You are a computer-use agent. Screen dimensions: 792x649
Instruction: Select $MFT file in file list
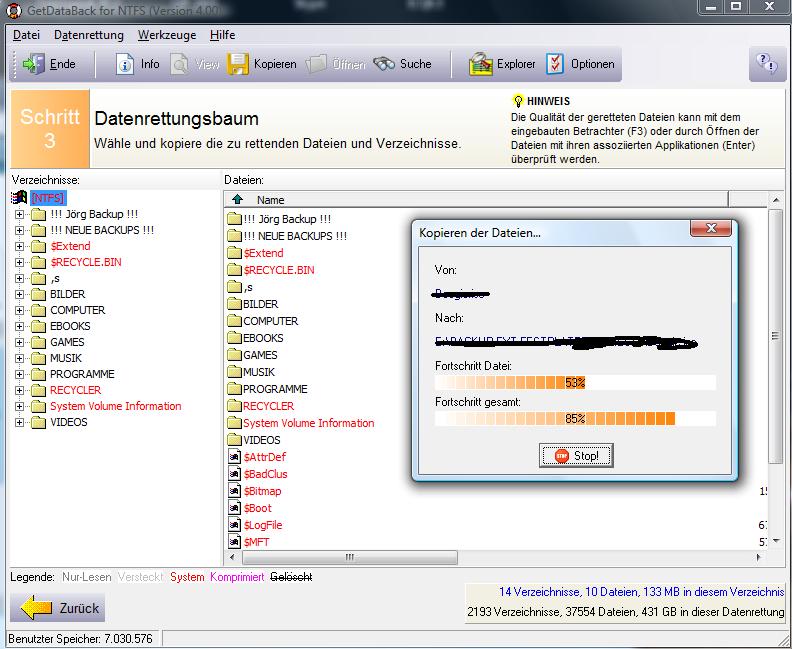pyautogui.click(x=256, y=542)
